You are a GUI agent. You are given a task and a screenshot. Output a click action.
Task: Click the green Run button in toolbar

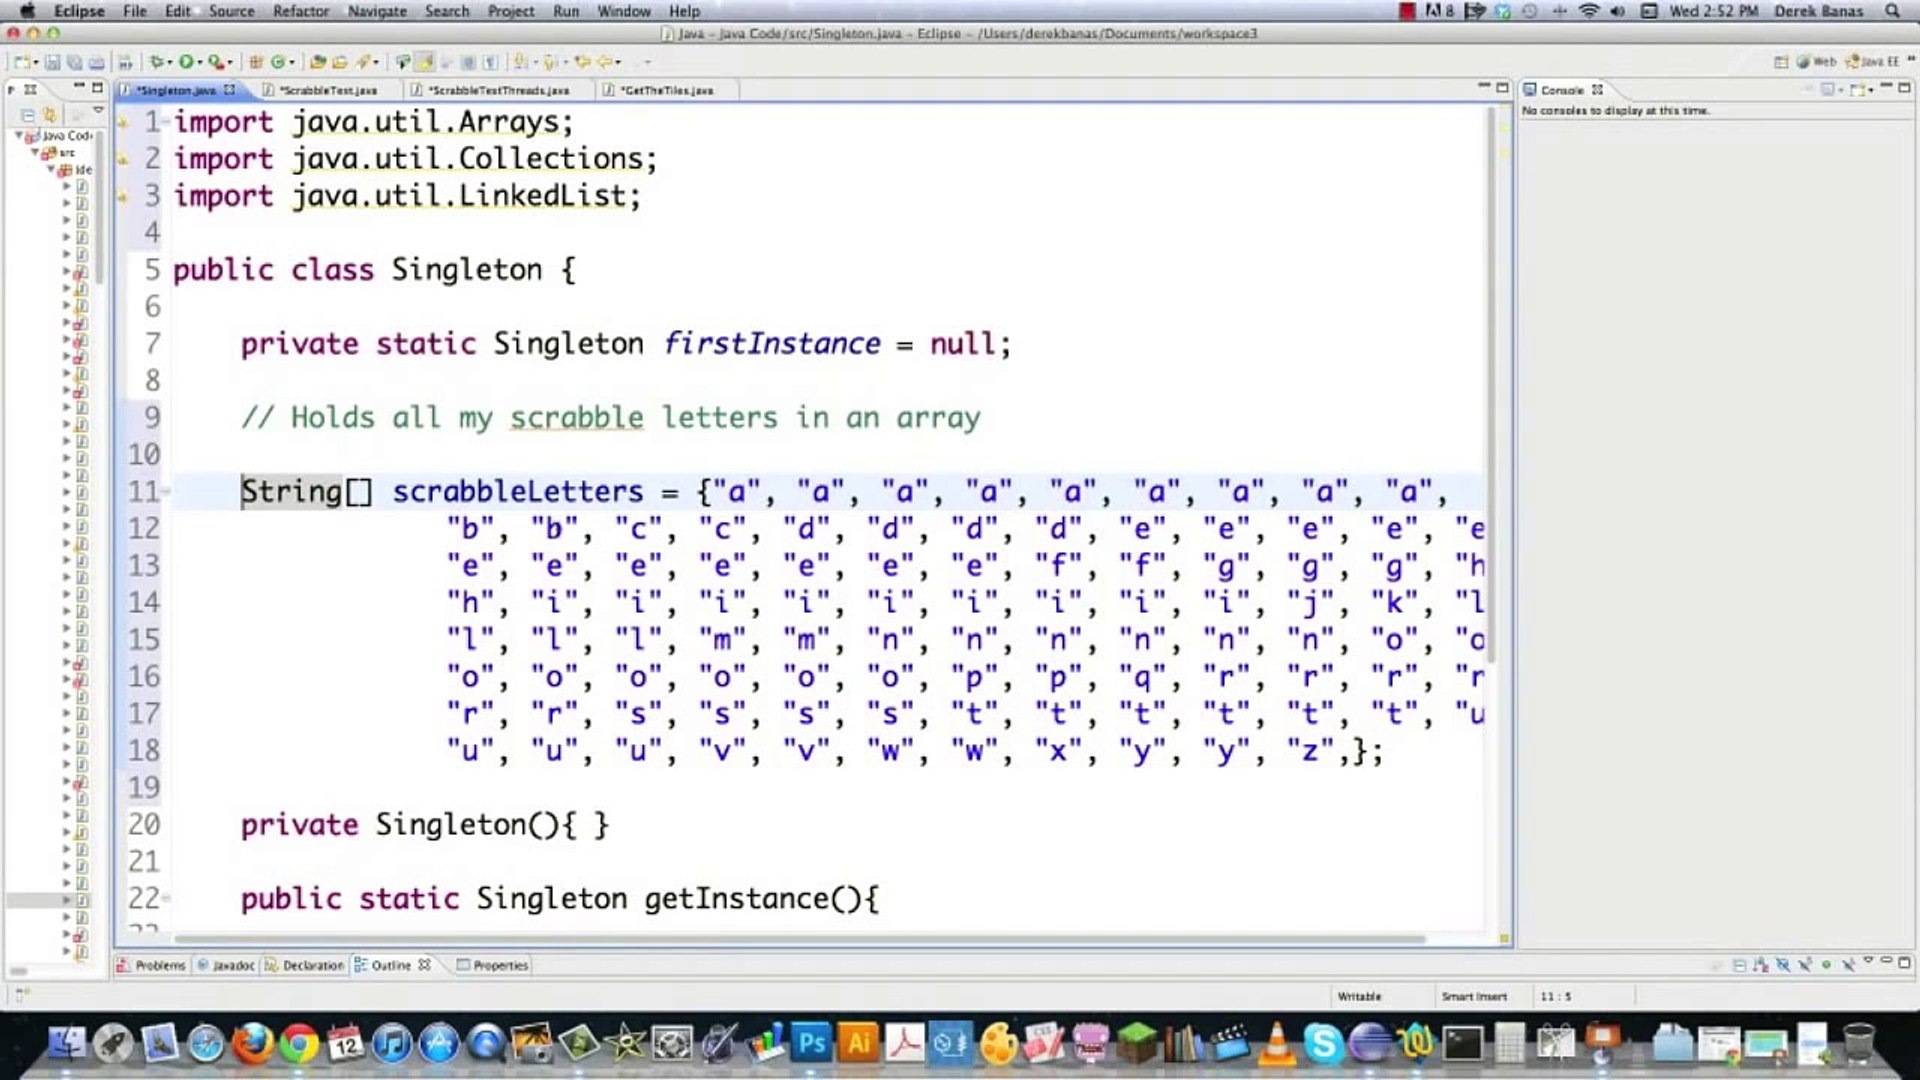186,62
